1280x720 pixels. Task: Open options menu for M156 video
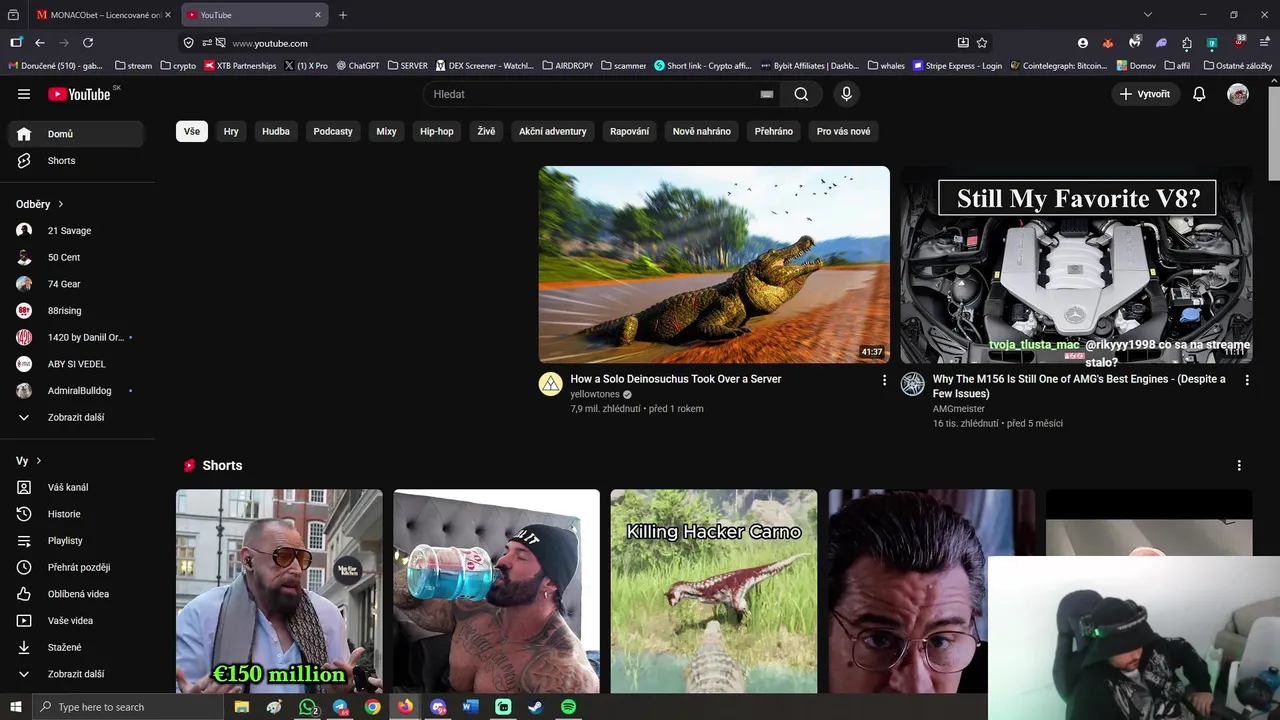[x=1247, y=380]
